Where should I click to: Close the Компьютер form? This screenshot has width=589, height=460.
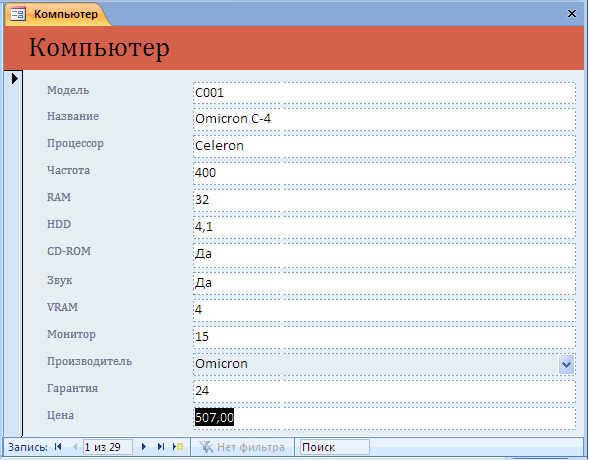click(572, 14)
